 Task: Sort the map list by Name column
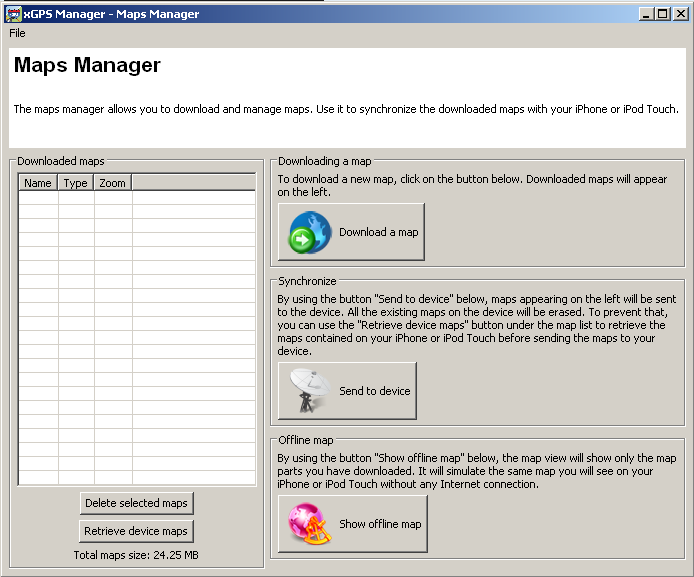pyautogui.click(x=38, y=183)
